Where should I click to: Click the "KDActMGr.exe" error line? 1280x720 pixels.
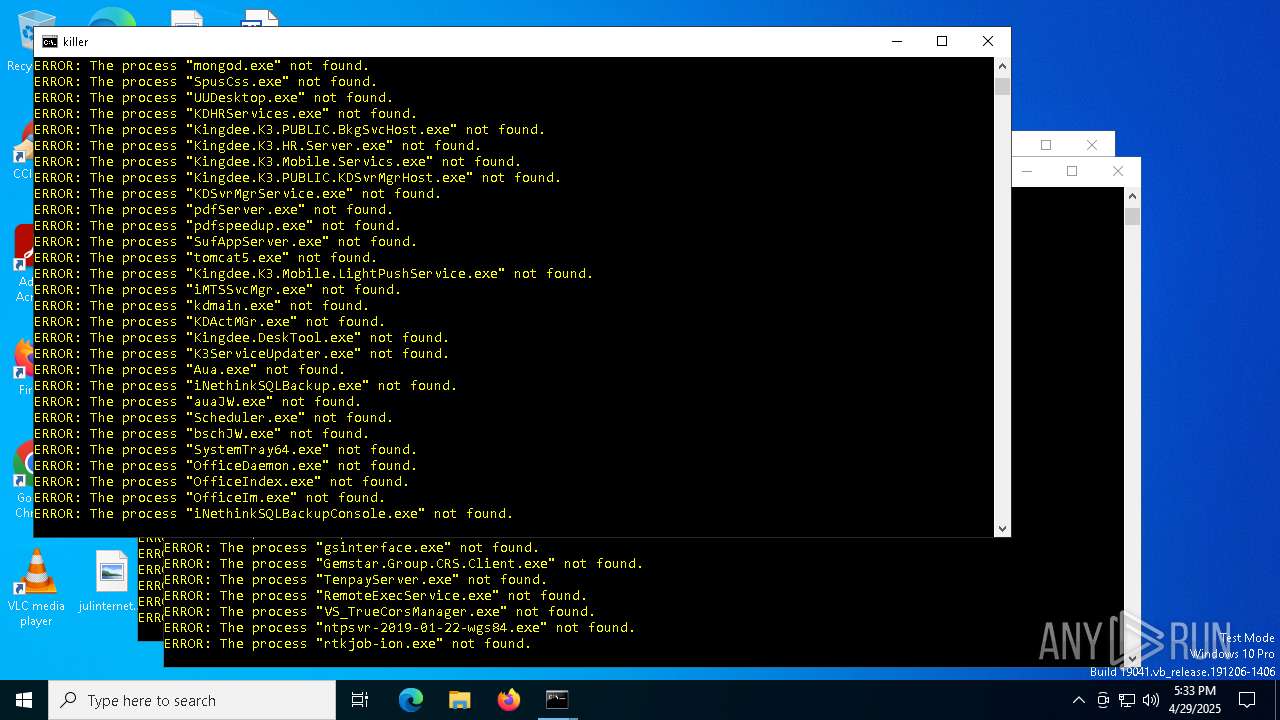[209, 322]
